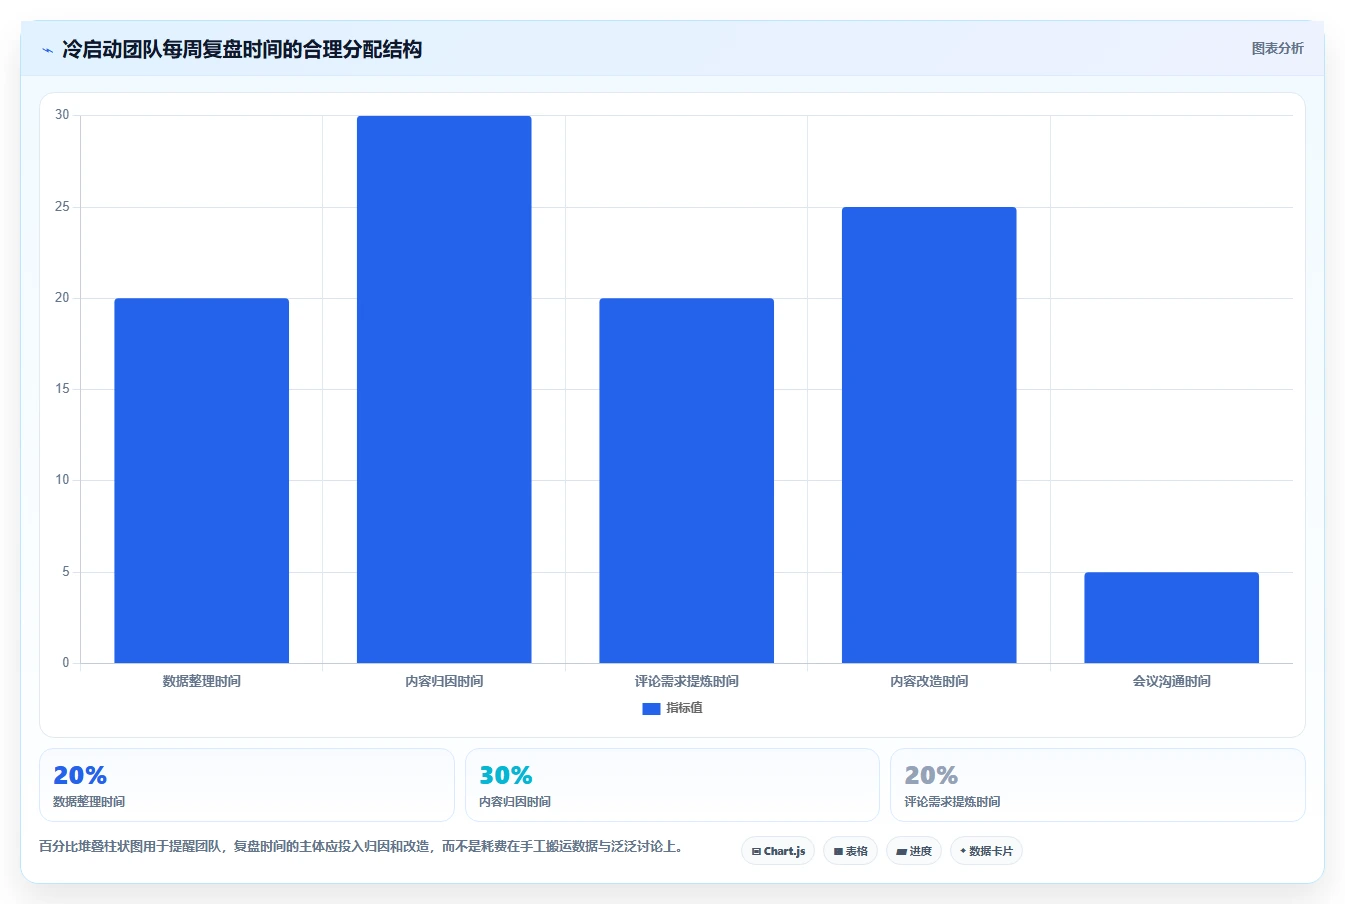Image resolution: width=1345 pixels, height=904 pixels.
Task: Click the Chart.js tag chip
Action: click(x=778, y=851)
